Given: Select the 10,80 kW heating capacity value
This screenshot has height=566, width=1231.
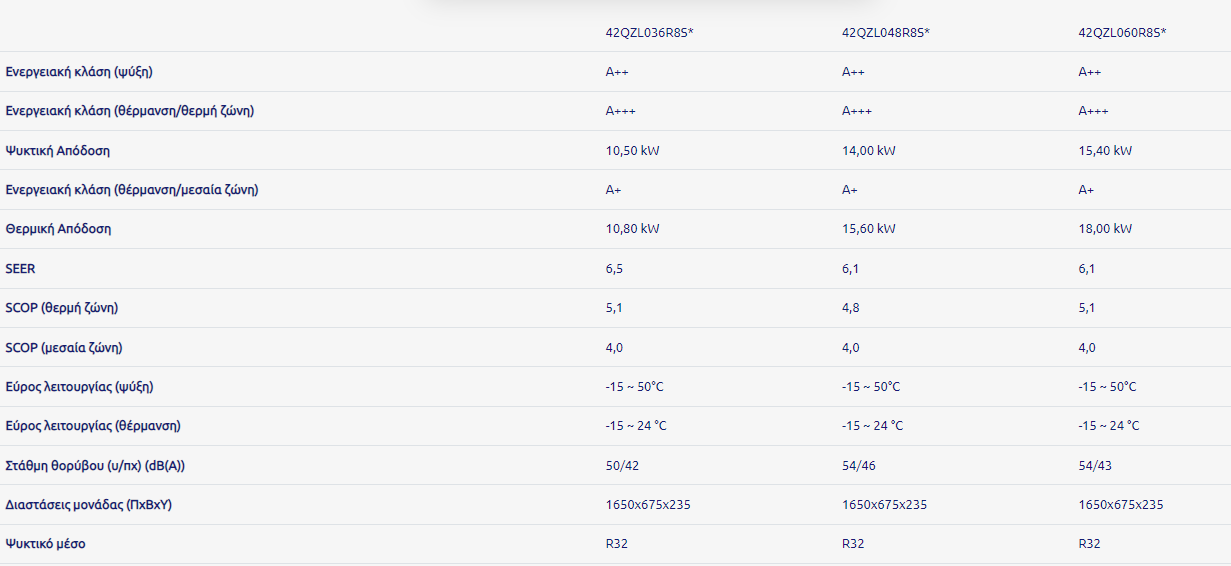Looking at the screenshot, I should coord(632,229).
